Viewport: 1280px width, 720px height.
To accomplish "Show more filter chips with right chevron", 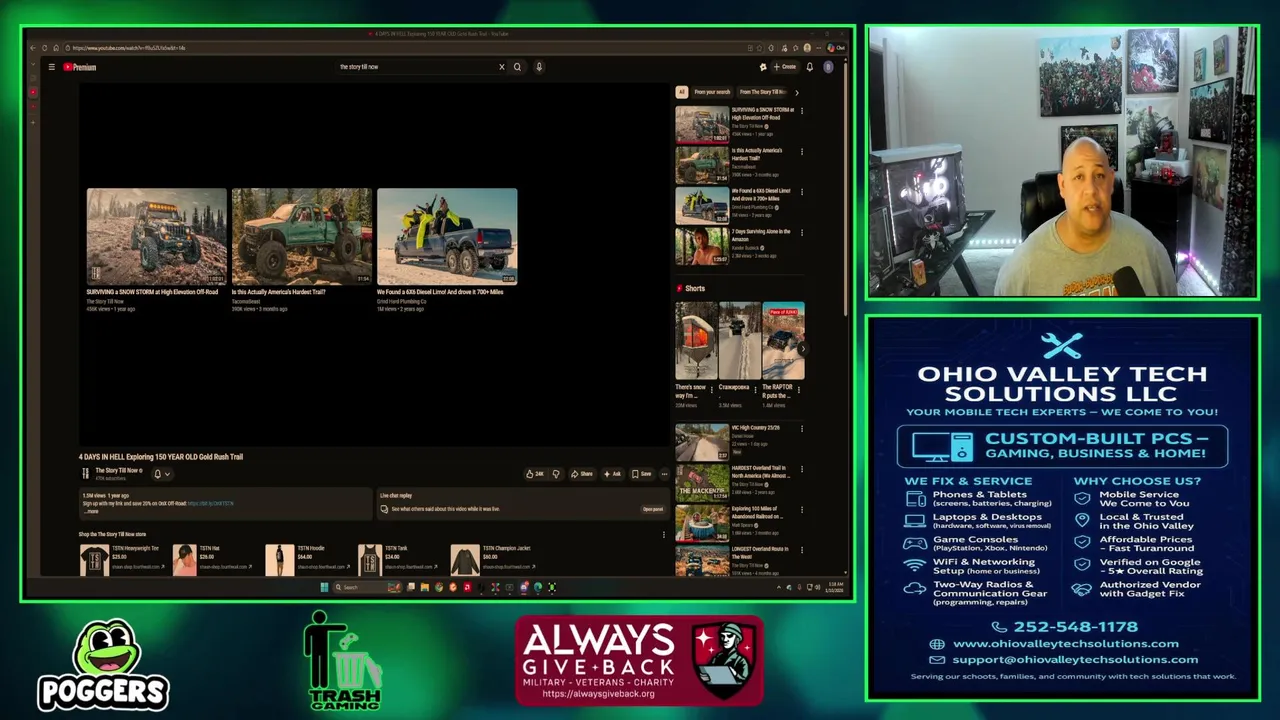I will click(x=797, y=92).
